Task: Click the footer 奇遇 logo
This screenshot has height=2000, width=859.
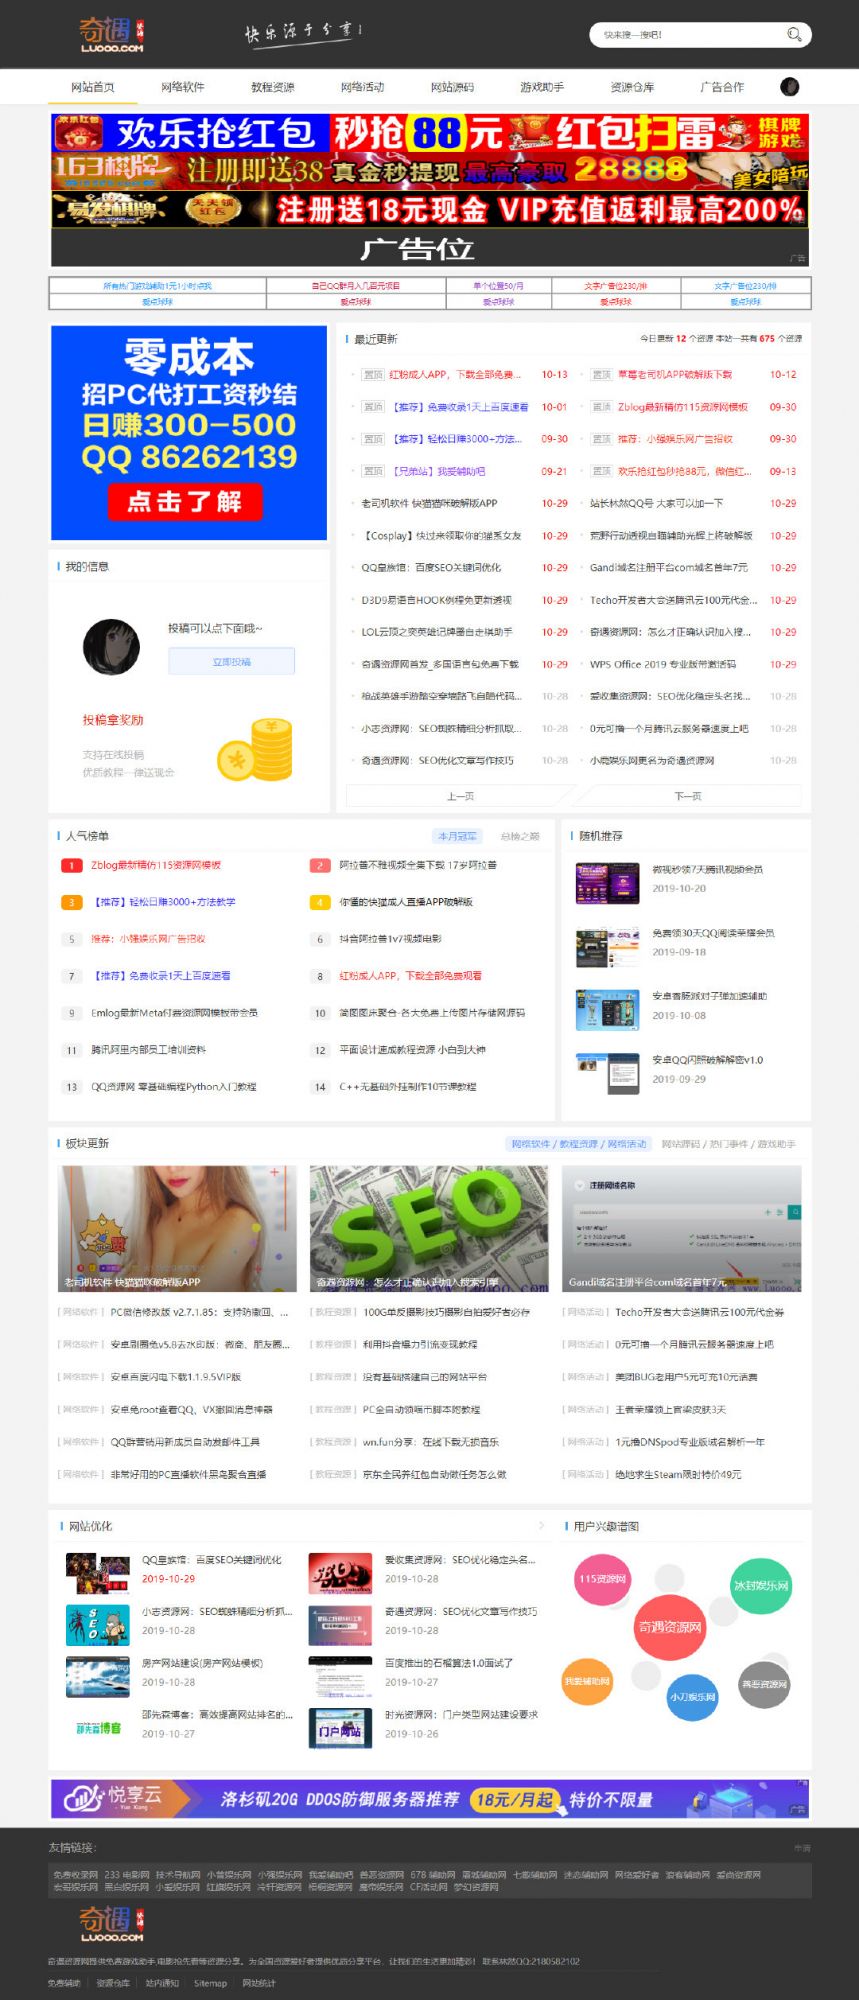Action: pos(112,1923)
